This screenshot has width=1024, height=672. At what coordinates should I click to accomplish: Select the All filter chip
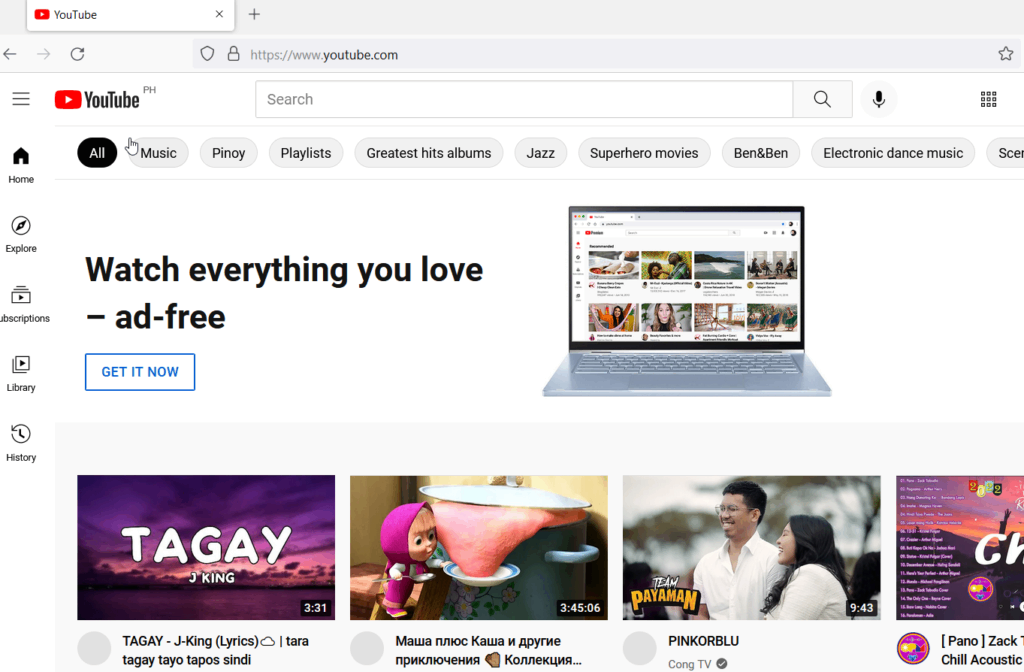97,153
